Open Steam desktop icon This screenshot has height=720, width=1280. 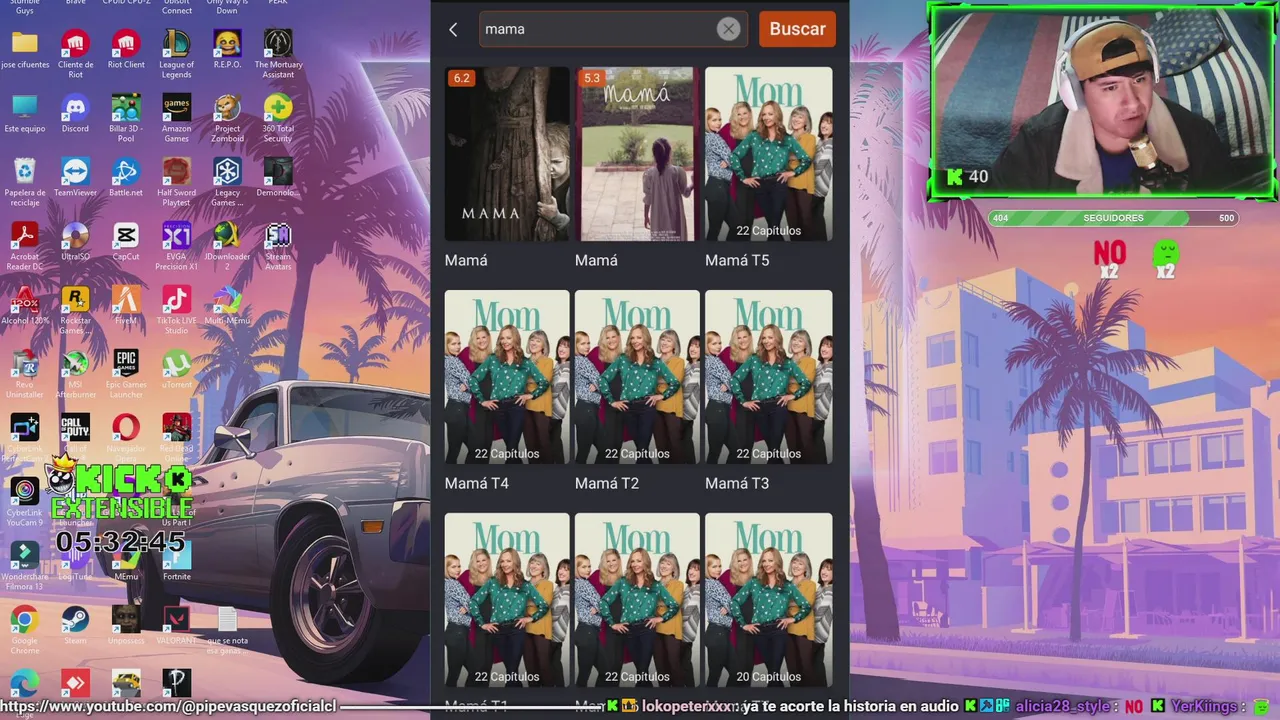click(x=75, y=625)
